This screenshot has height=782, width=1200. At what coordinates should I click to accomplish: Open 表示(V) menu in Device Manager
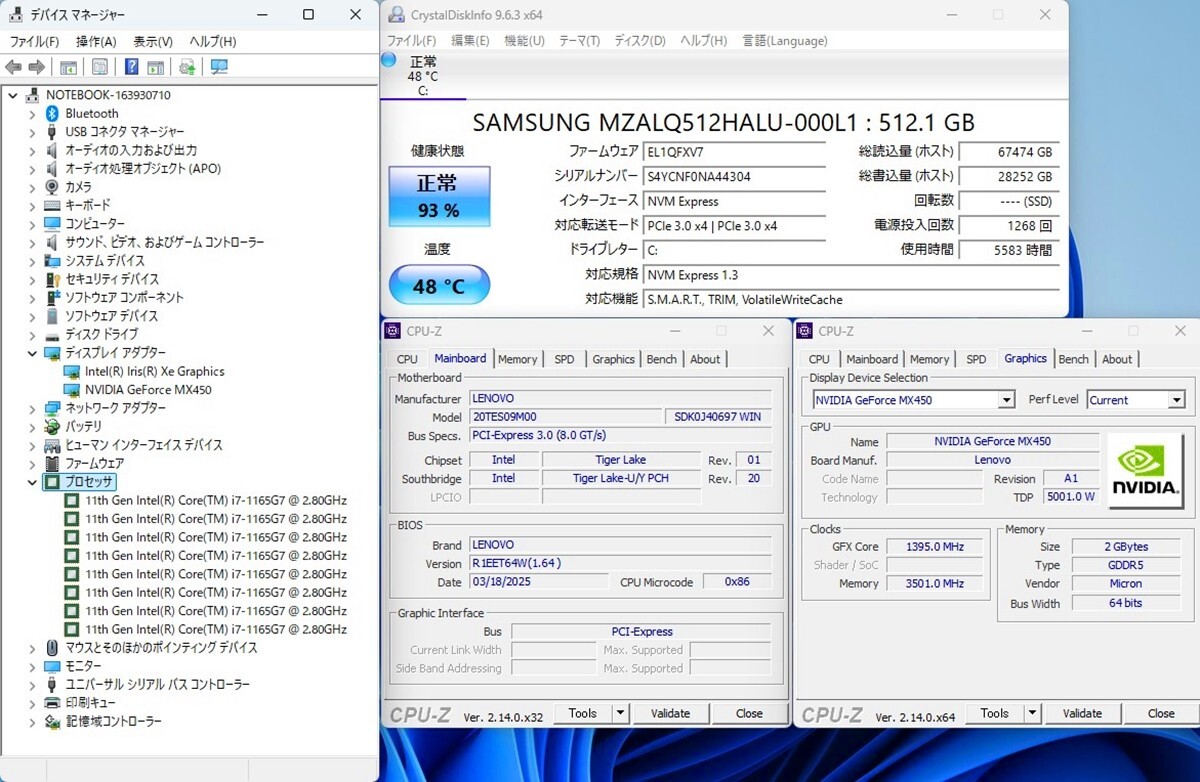153,41
